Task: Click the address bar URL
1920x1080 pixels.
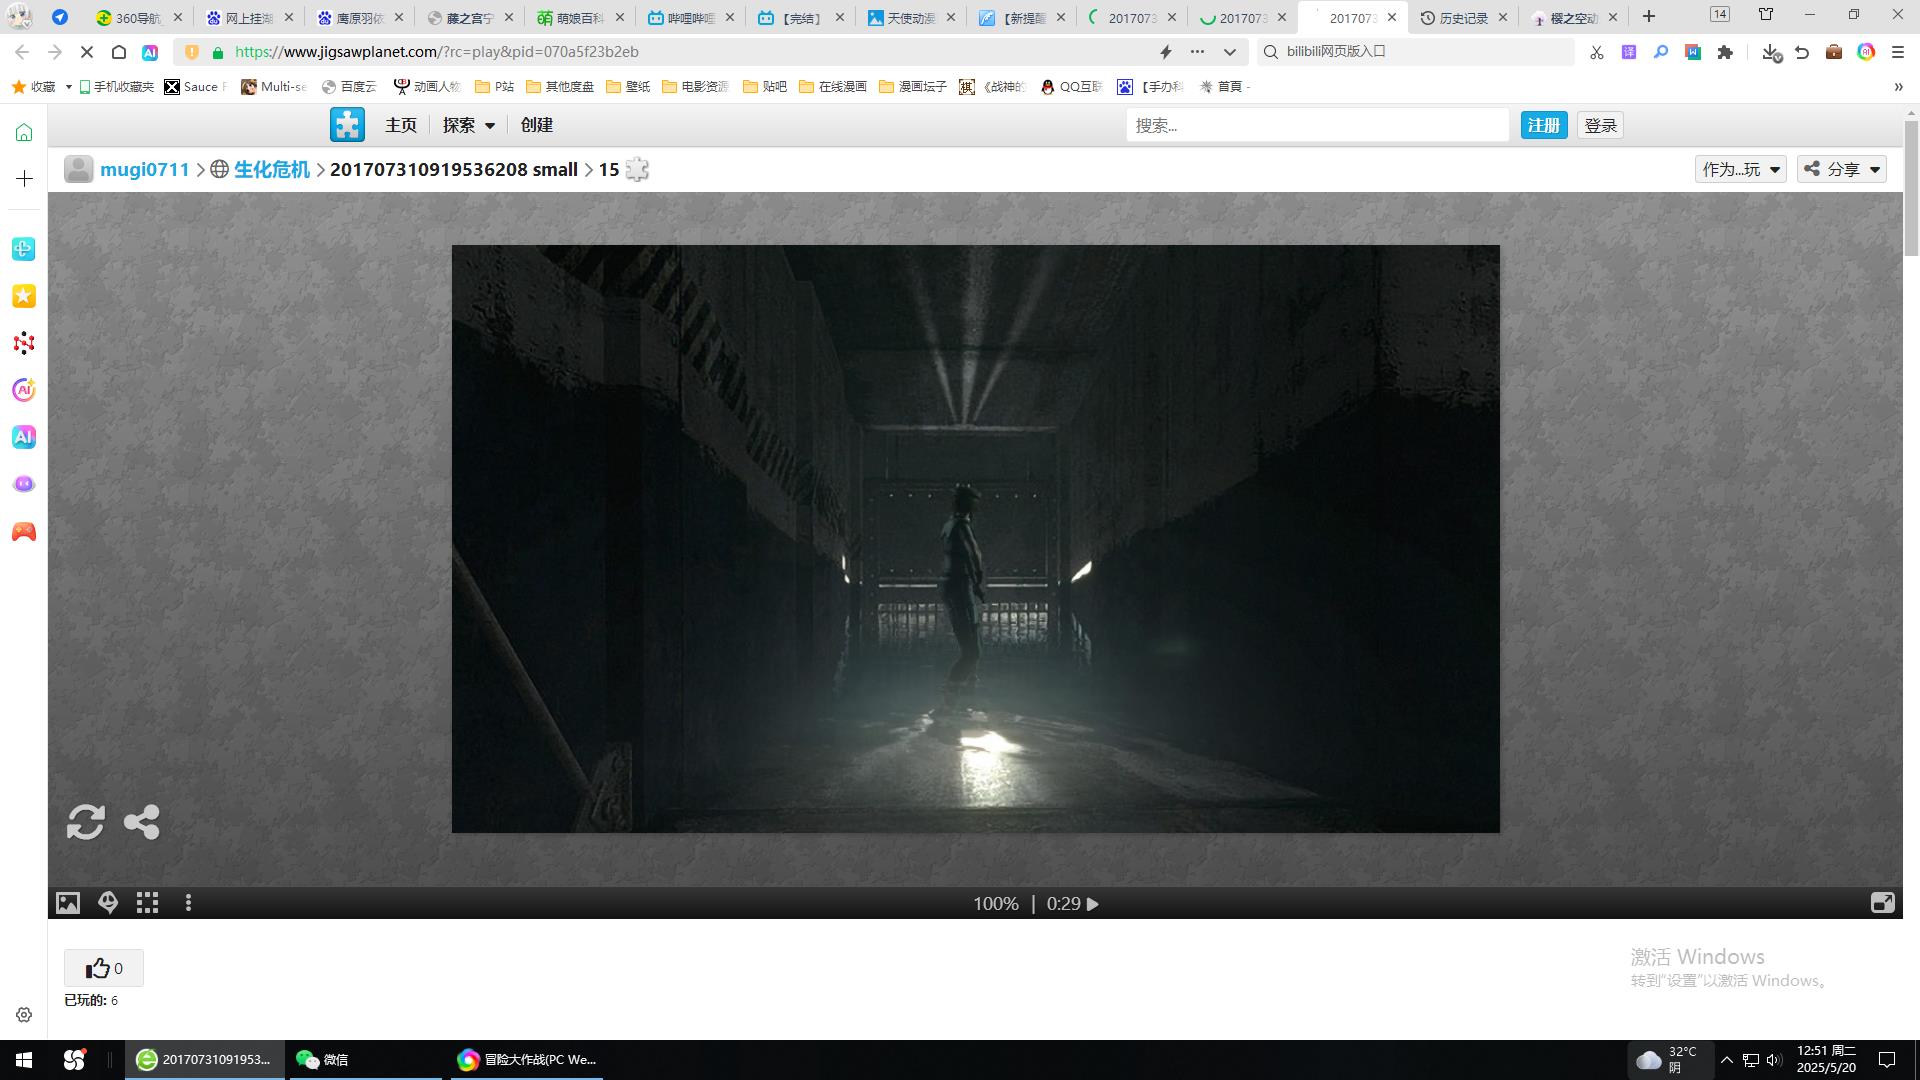Action: (437, 52)
